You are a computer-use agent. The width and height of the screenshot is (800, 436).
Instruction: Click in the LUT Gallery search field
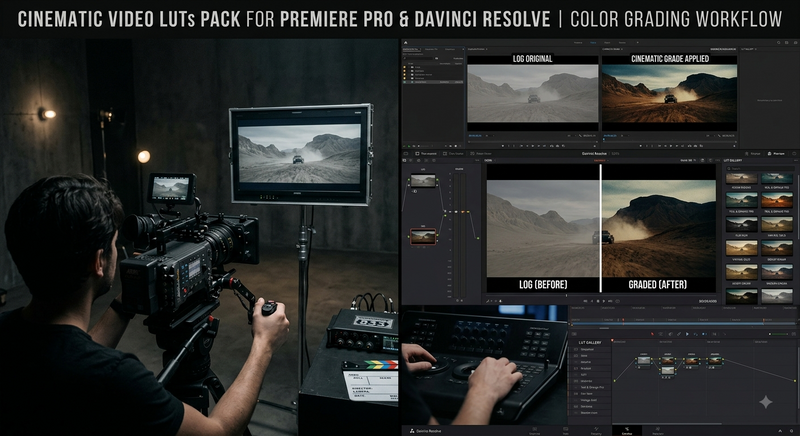point(760,168)
